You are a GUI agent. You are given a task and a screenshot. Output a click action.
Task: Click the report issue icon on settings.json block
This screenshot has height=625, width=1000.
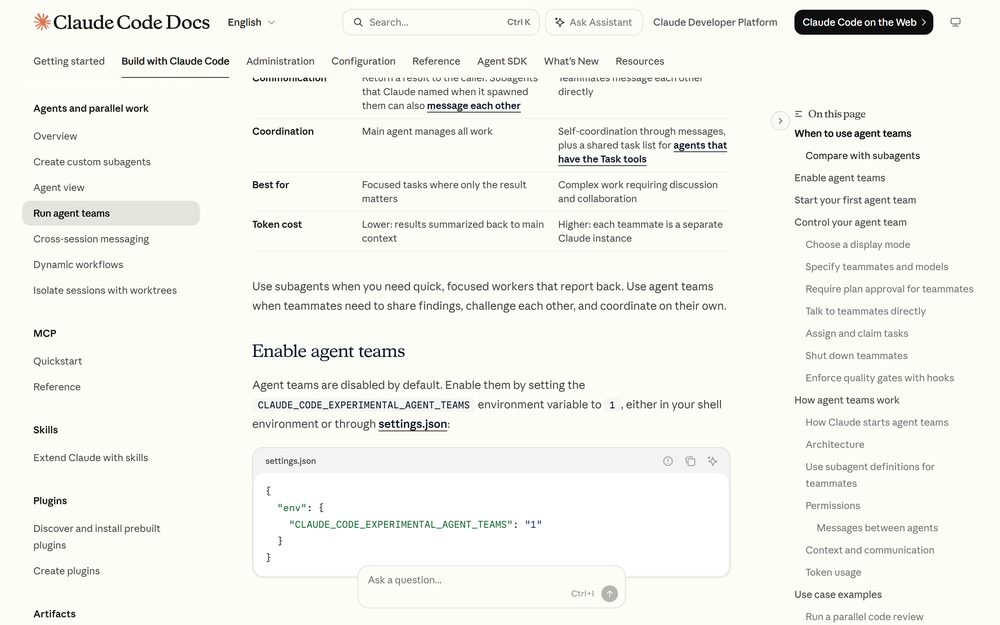[668, 461]
